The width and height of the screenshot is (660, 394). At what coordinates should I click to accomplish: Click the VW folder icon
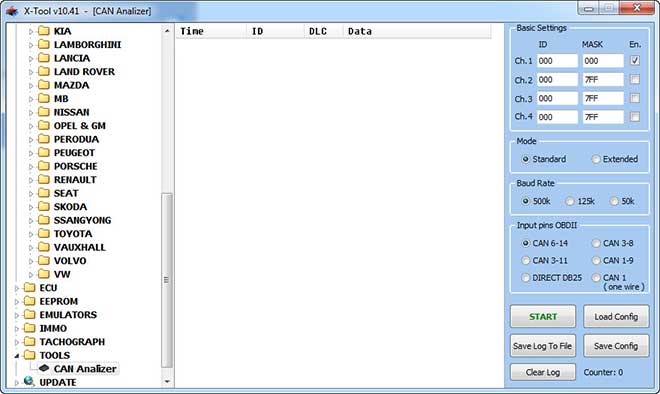point(44,274)
